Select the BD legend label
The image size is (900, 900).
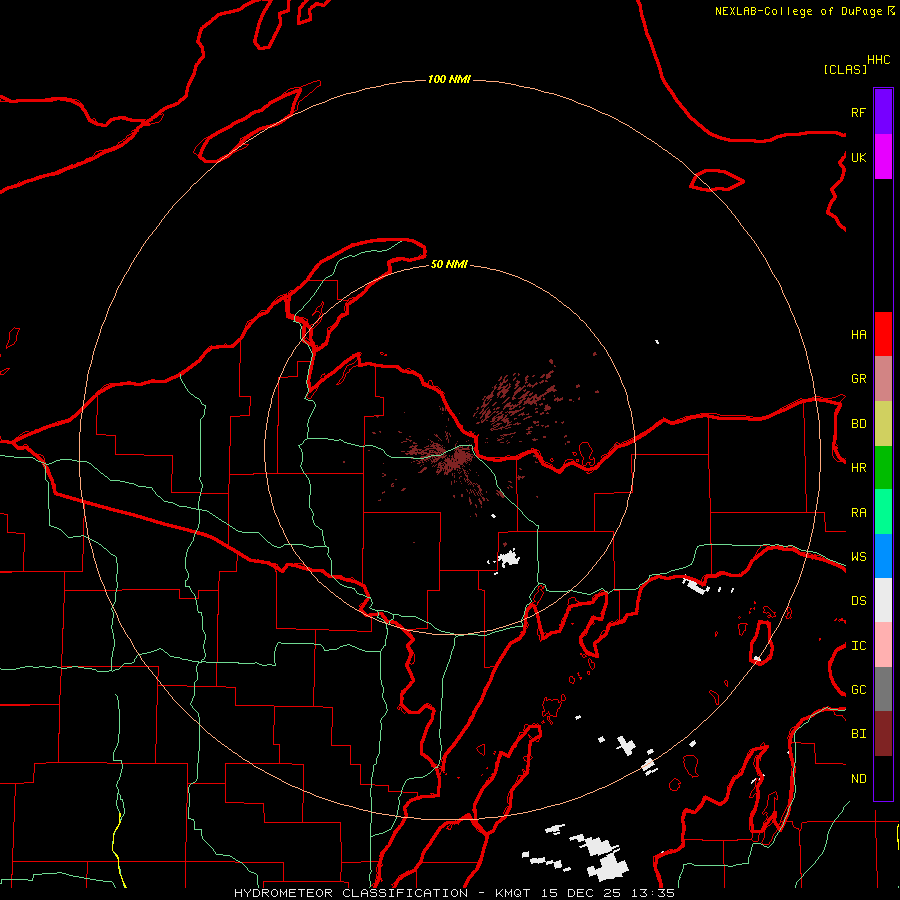858,424
